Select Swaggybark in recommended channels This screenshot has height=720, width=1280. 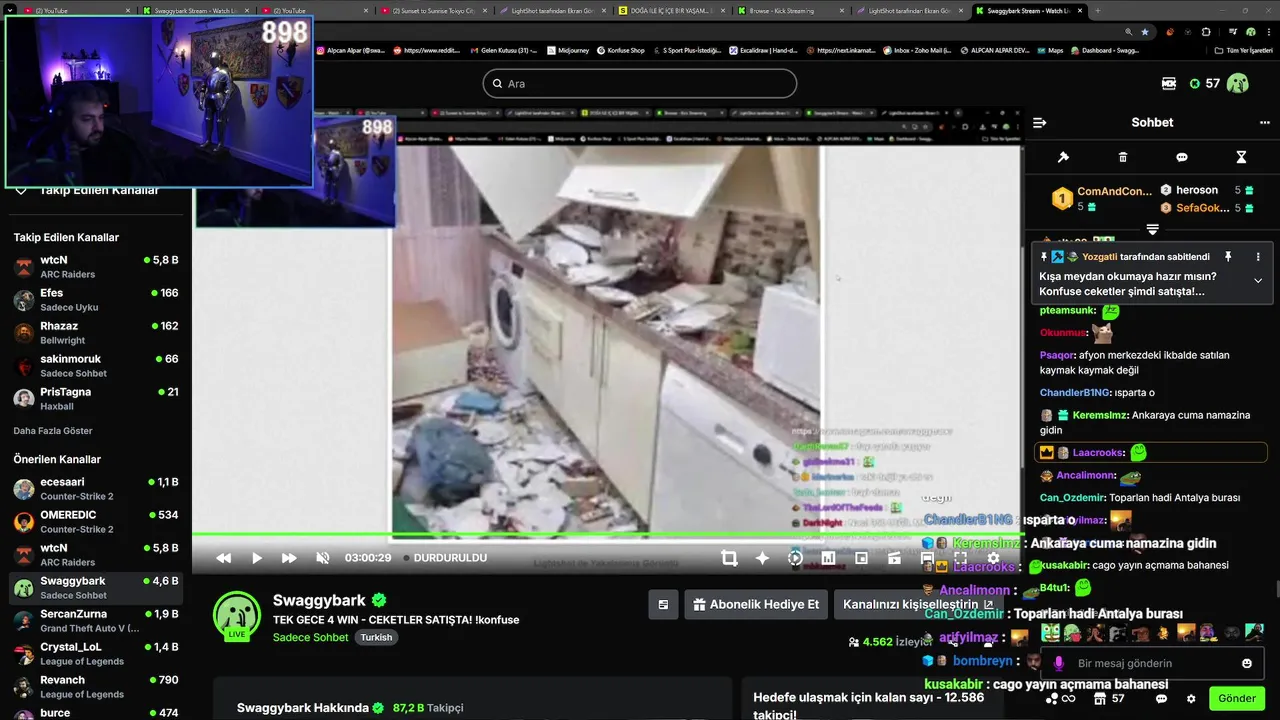click(x=96, y=588)
